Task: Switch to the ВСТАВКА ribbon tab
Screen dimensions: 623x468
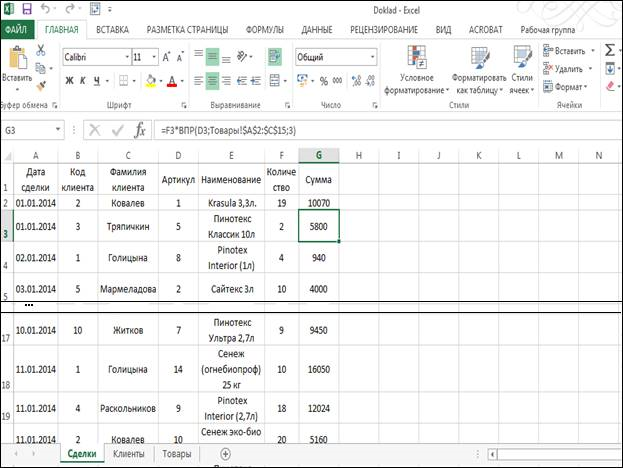Action: [112, 30]
